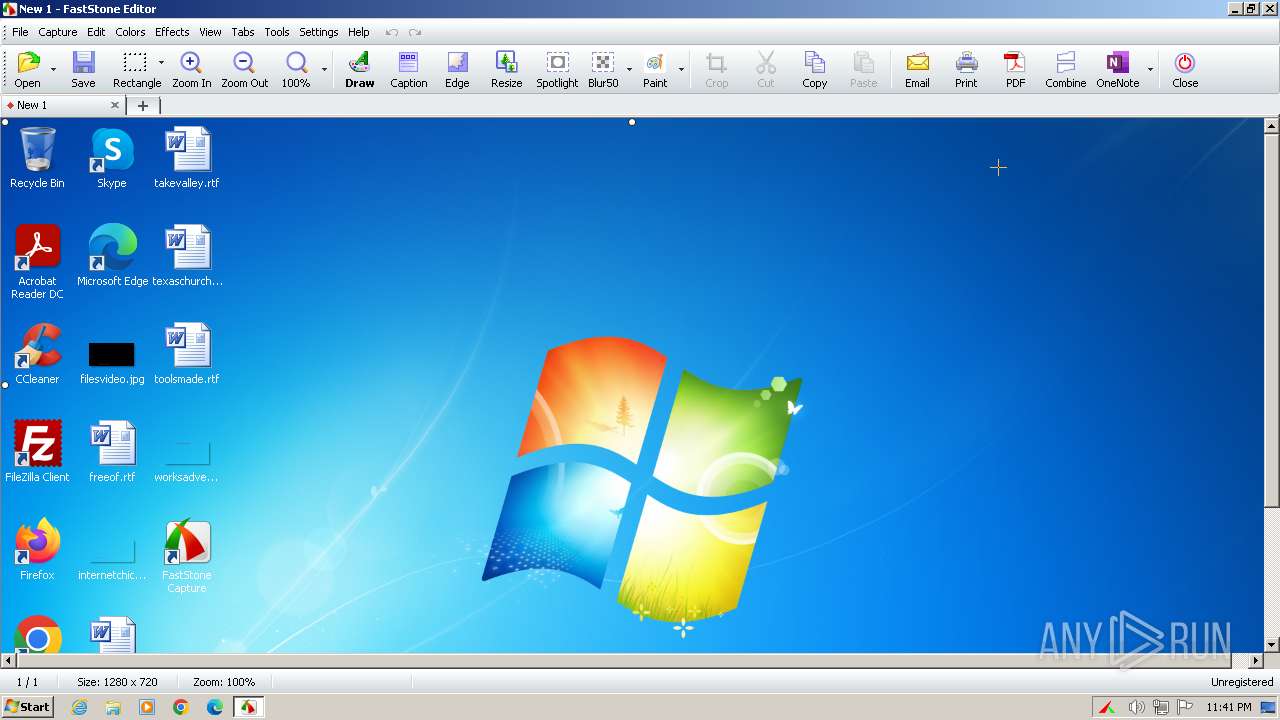Add a new tab with plus button
The image size is (1280, 720).
(143, 105)
